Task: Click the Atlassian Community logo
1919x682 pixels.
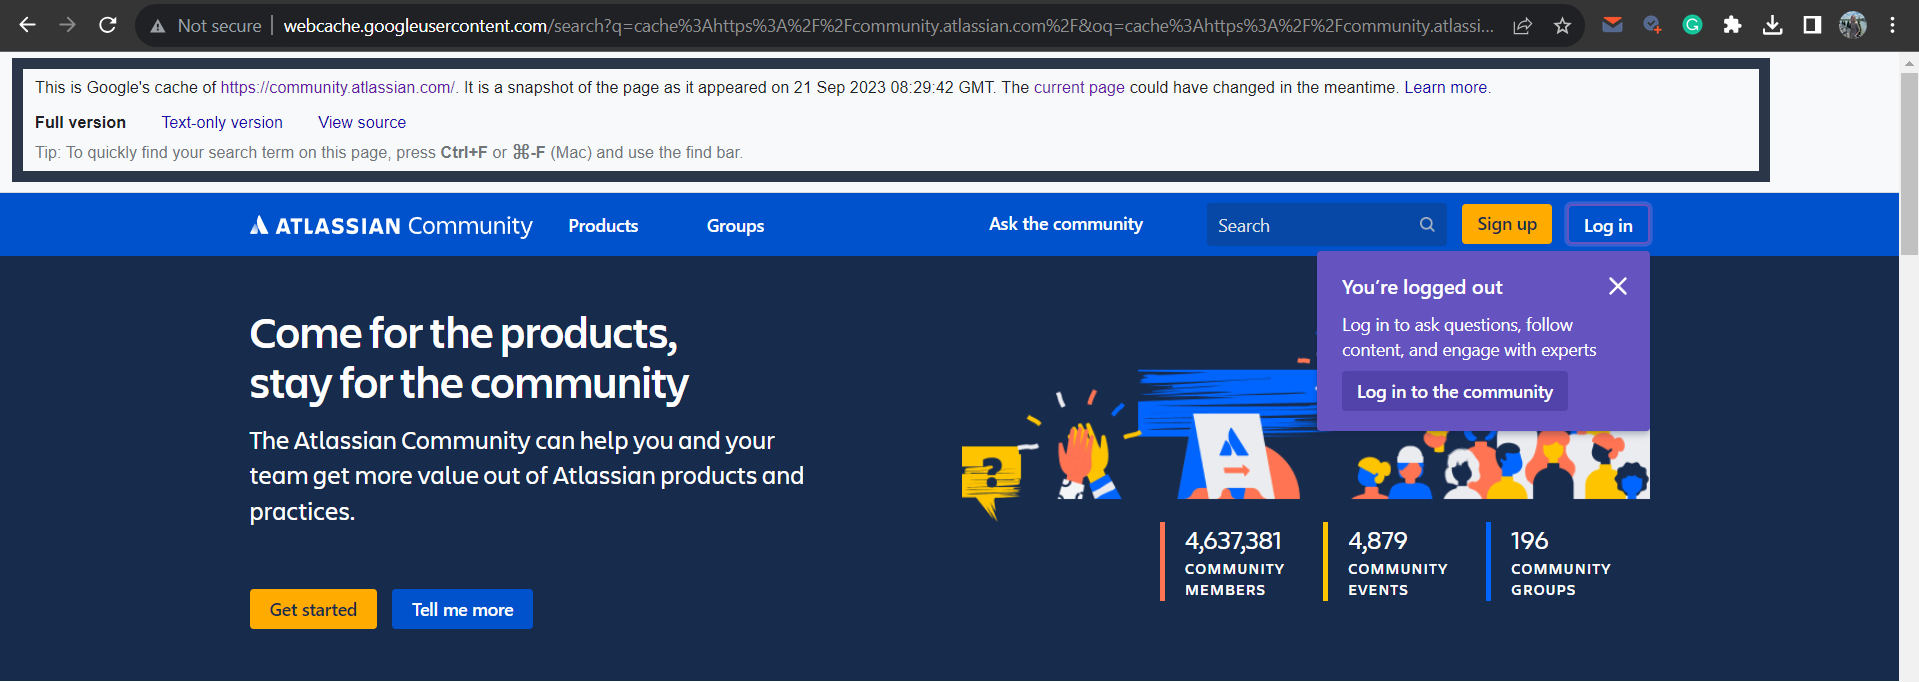Action: [x=391, y=226]
